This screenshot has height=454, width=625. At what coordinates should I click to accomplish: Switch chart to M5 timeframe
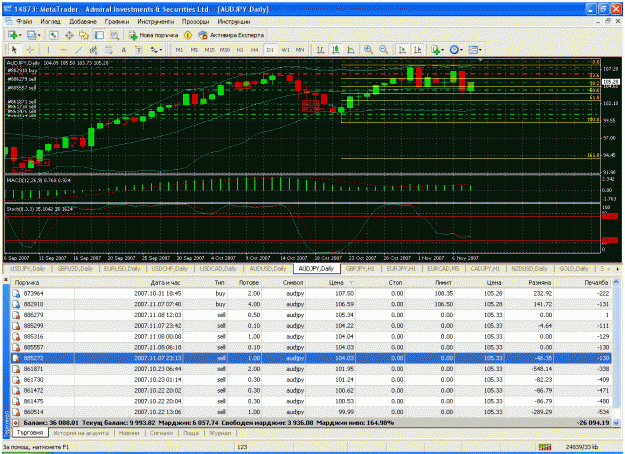[x=194, y=50]
